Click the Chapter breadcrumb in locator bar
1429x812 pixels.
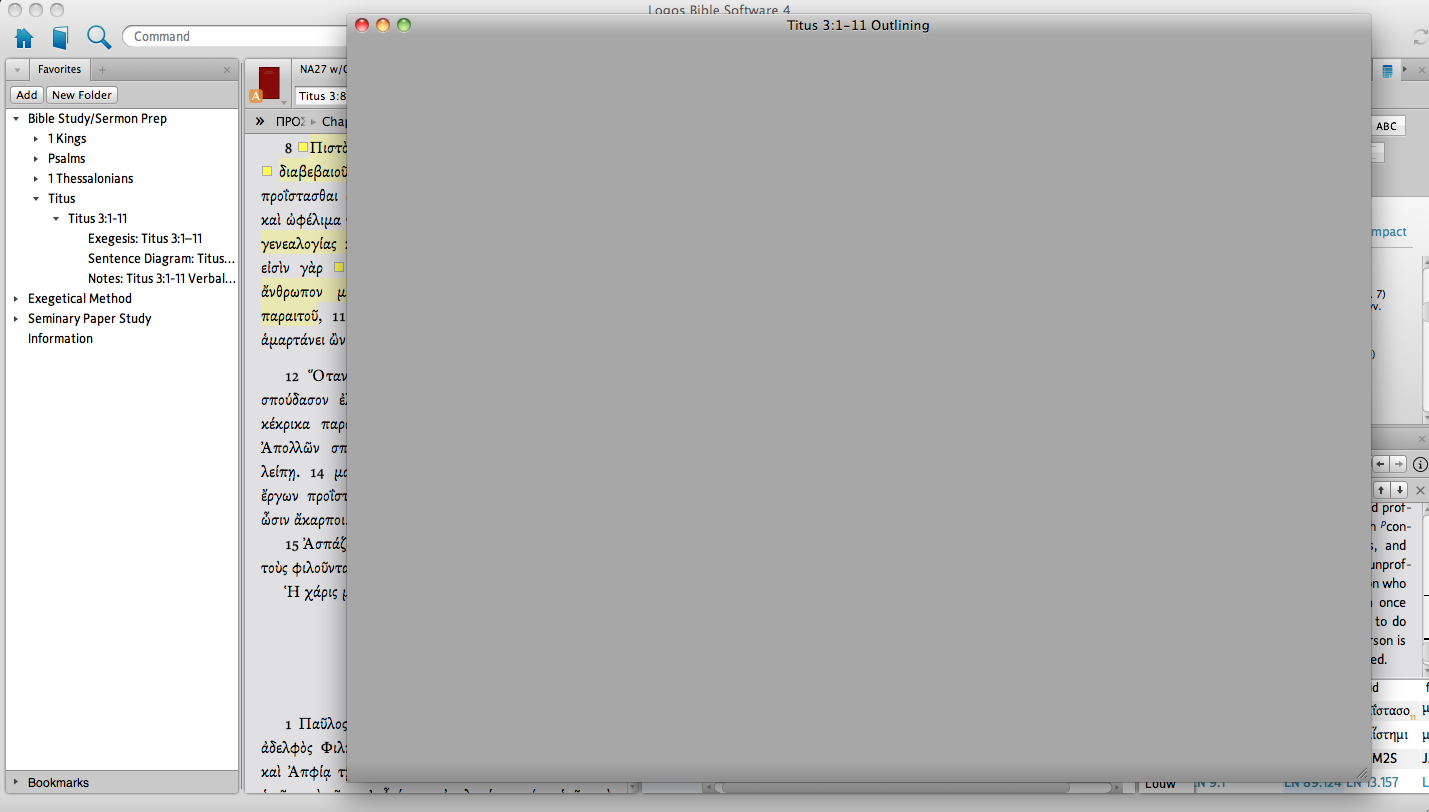pyautogui.click(x=333, y=121)
